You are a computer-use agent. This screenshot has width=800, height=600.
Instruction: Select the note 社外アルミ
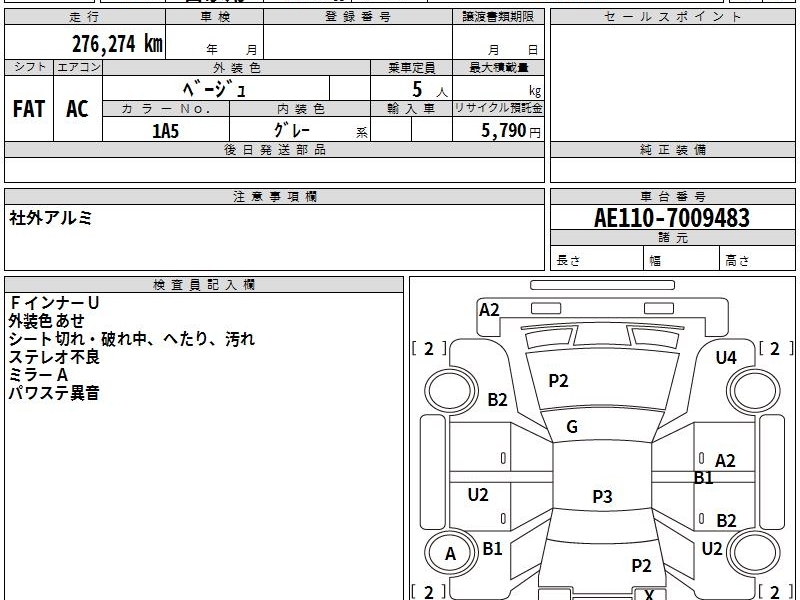pos(50,218)
